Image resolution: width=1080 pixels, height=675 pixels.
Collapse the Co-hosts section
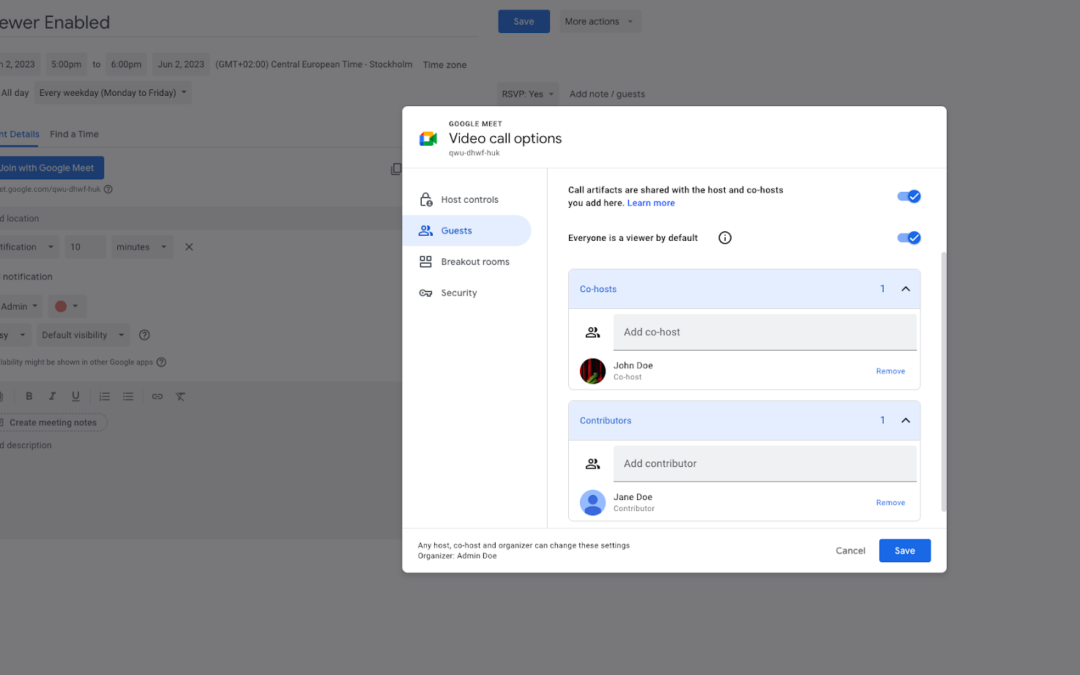pos(906,289)
